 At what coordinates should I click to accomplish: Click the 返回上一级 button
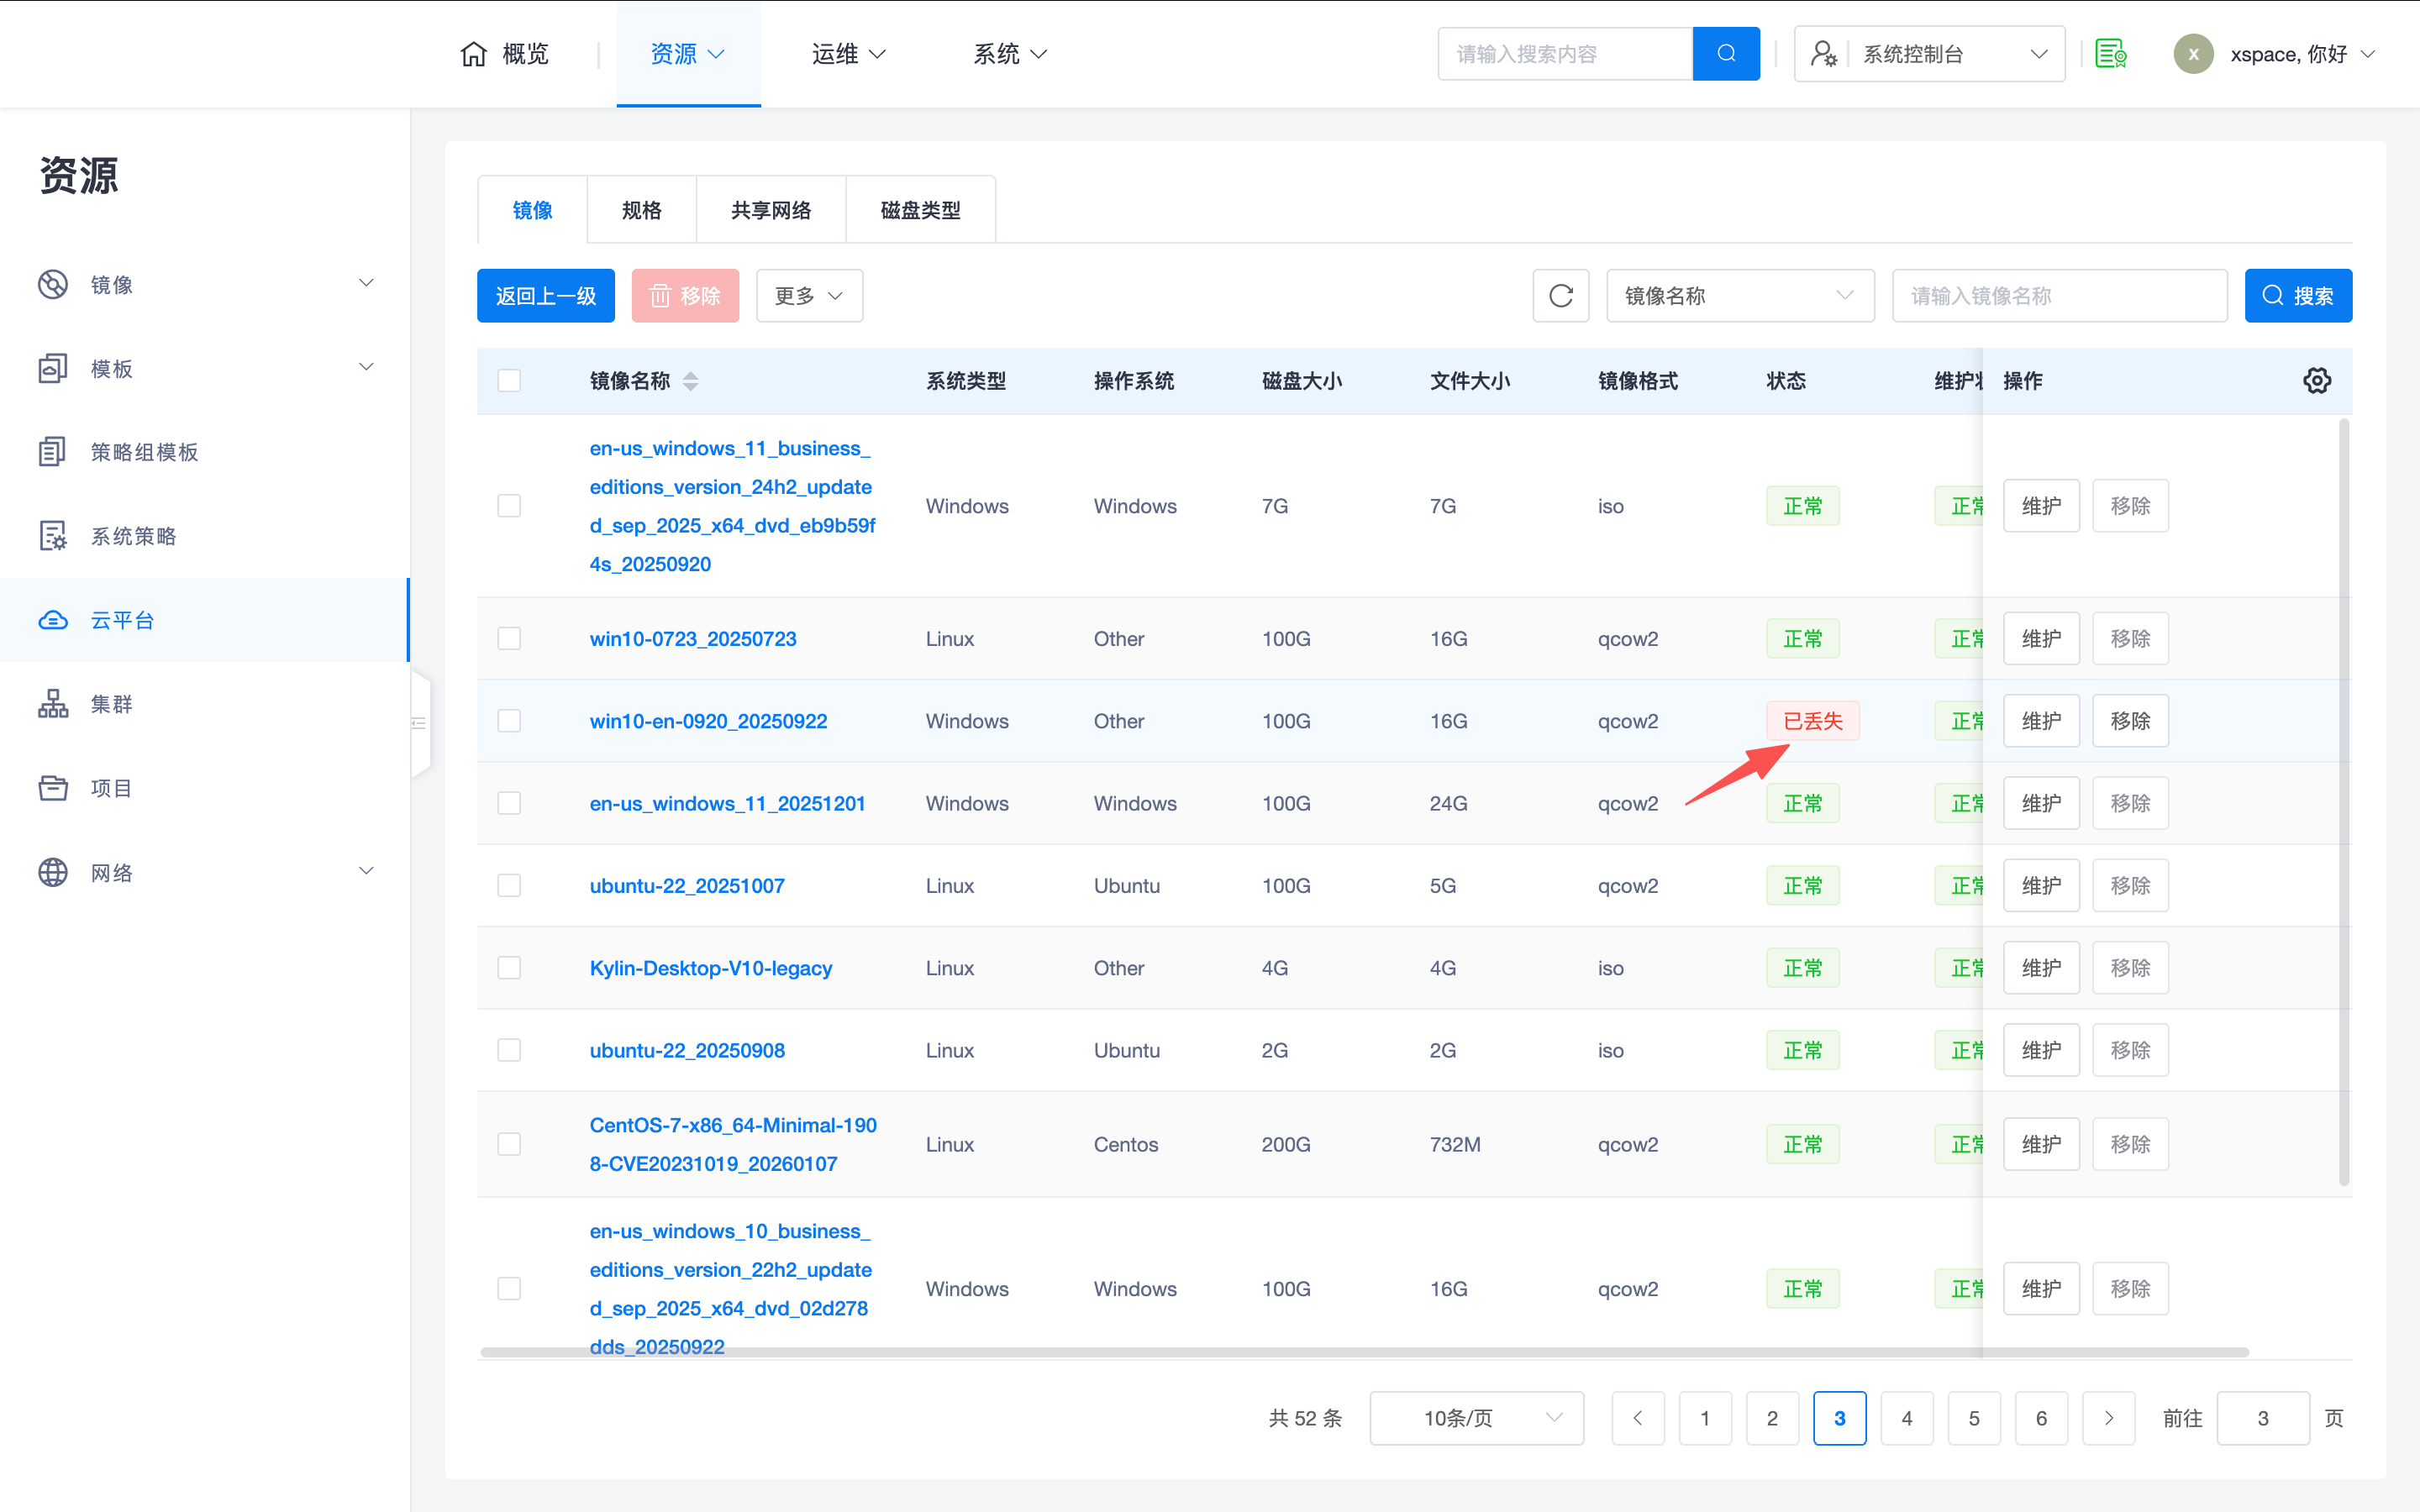tap(545, 296)
